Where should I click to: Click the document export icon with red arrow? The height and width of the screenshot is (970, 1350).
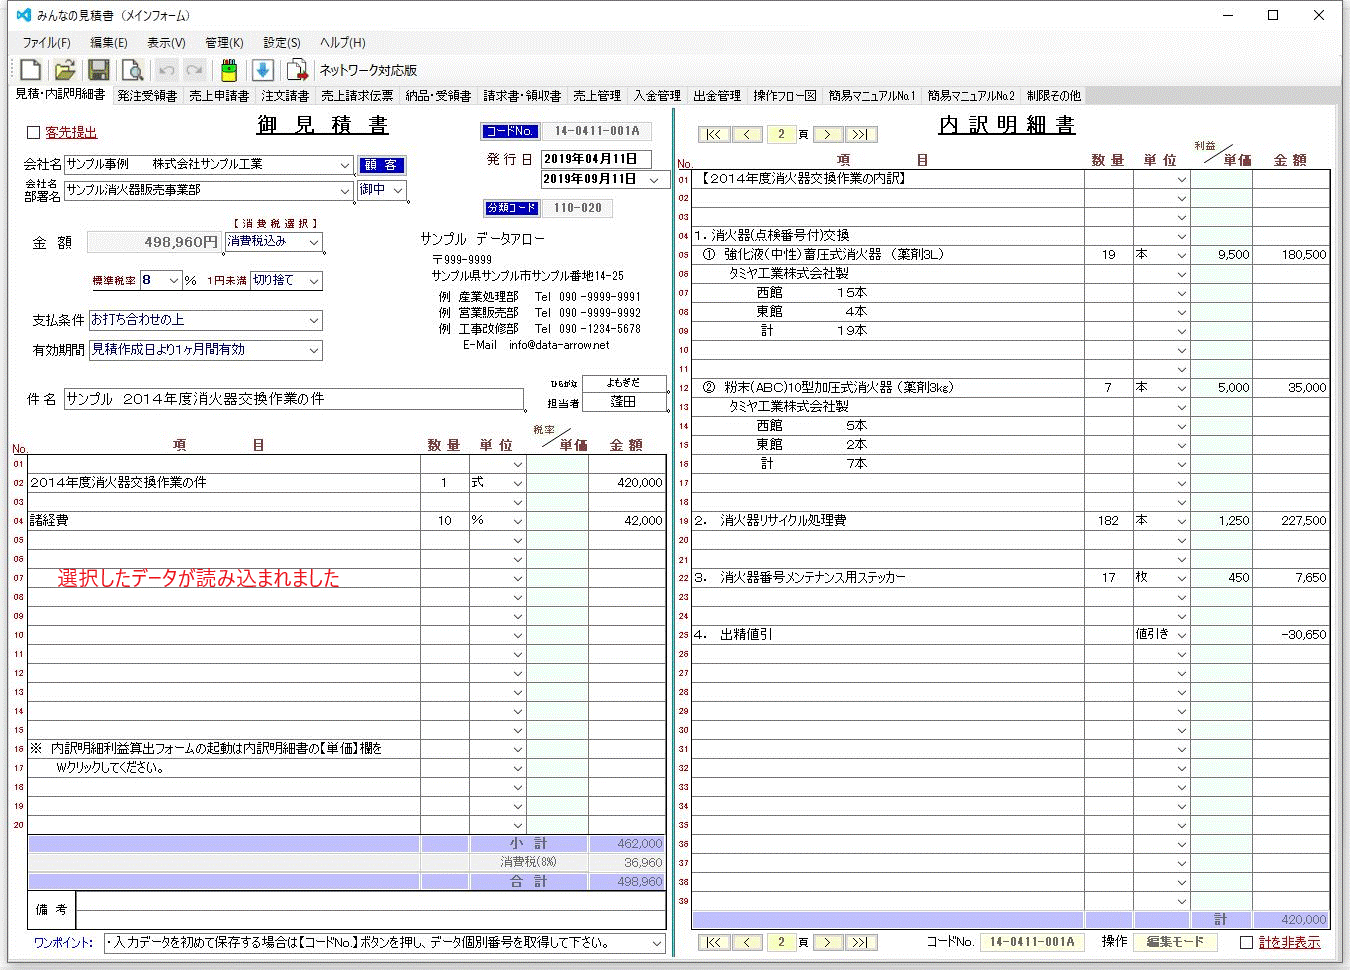297,70
